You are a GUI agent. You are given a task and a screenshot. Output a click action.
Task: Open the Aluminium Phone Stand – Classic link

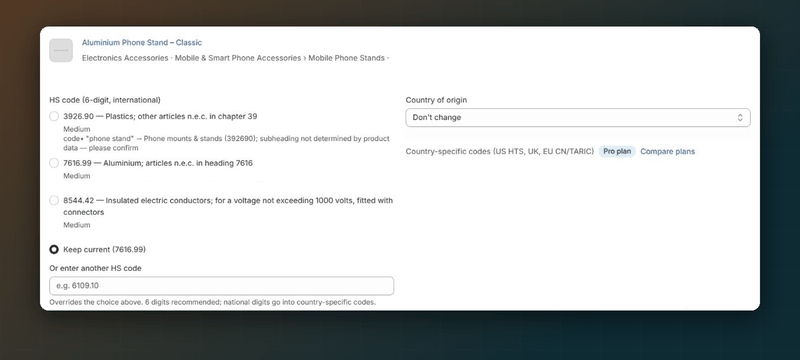(142, 43)
